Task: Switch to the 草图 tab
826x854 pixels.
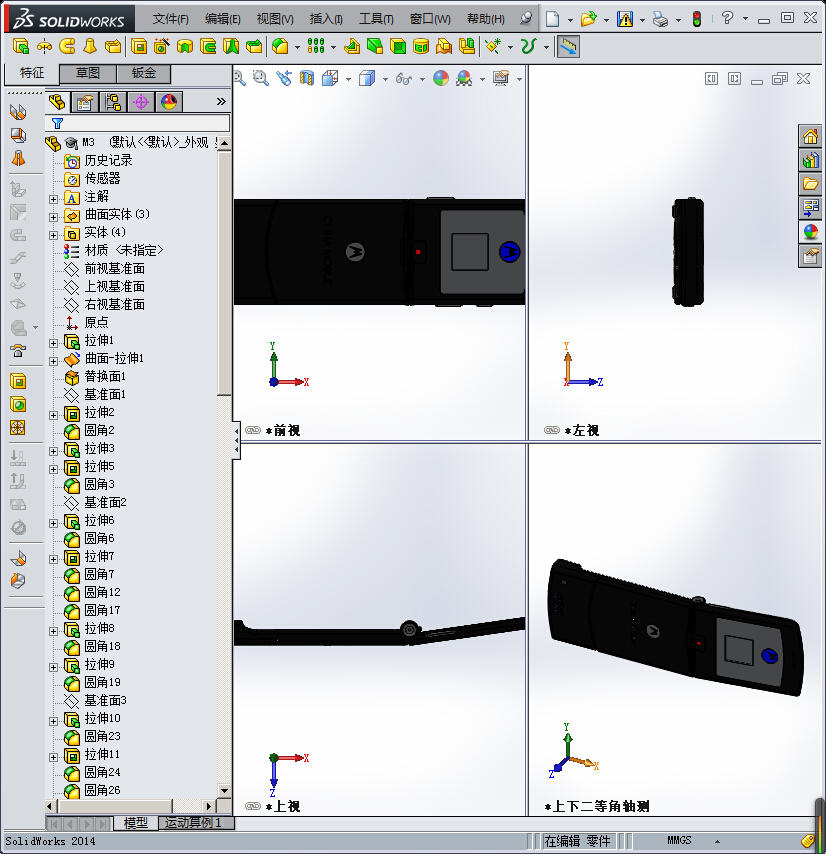Action: point(88,73)
